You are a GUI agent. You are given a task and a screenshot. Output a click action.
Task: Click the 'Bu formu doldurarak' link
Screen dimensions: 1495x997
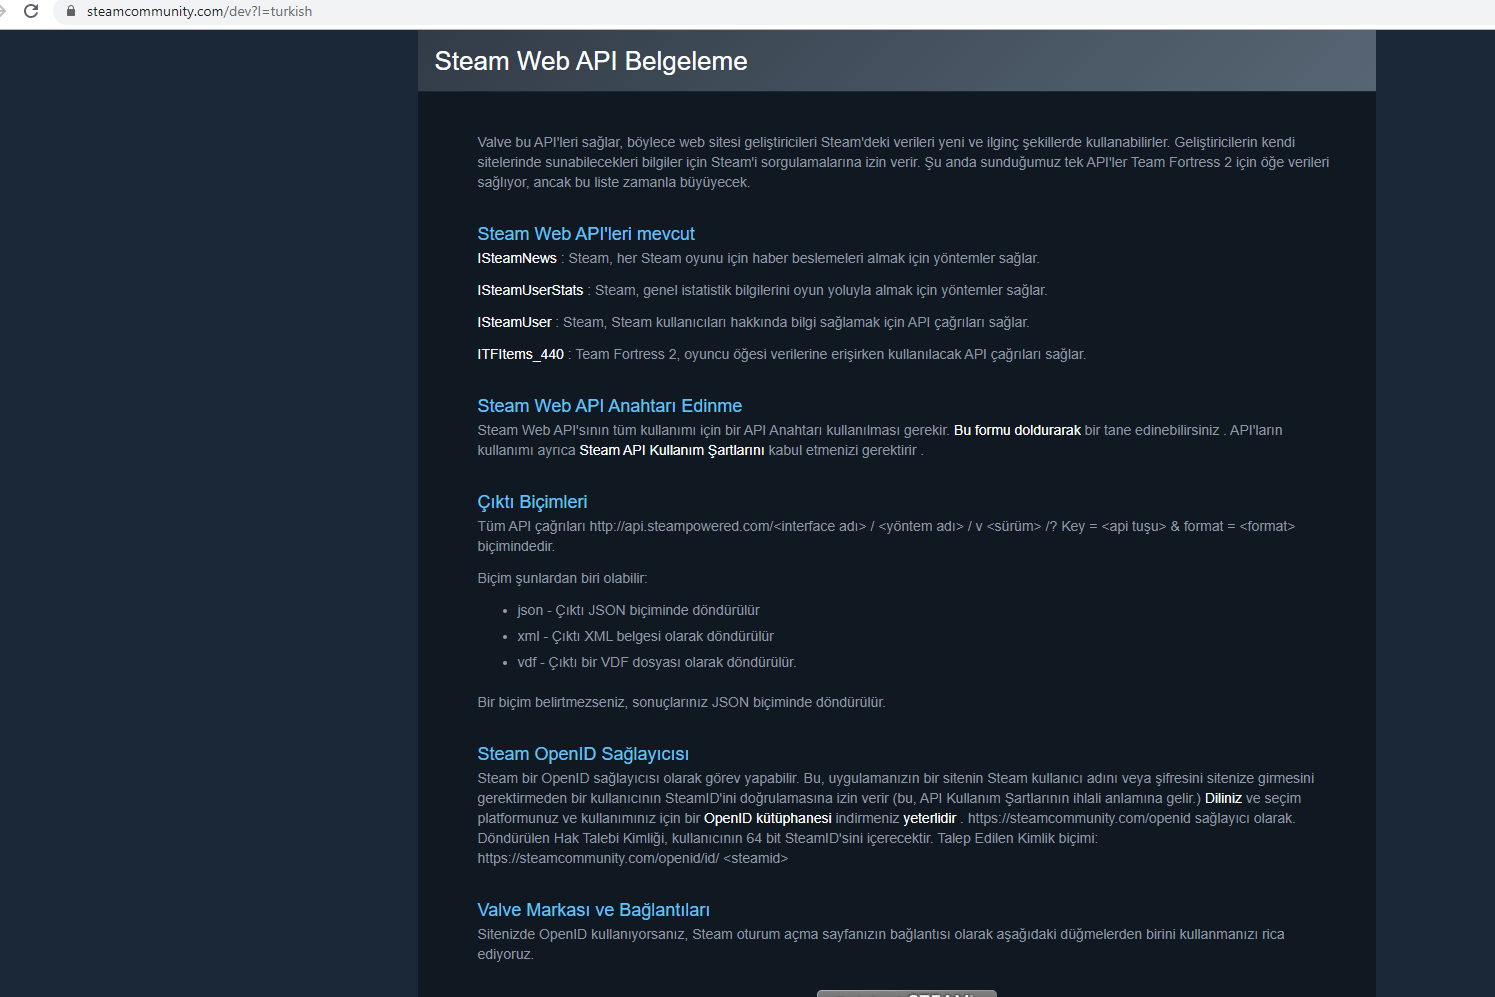1017,430
